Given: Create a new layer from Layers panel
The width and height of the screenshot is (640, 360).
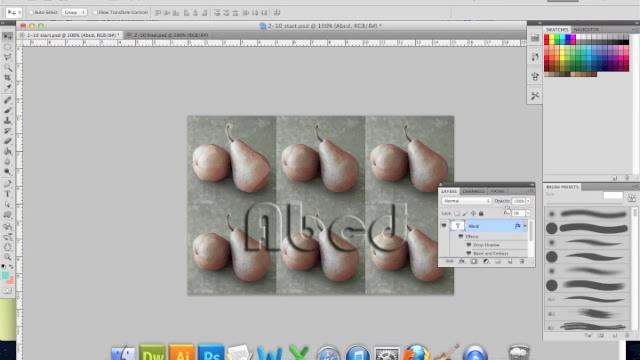Looking at the screenshot, I should tap(510, 262).
